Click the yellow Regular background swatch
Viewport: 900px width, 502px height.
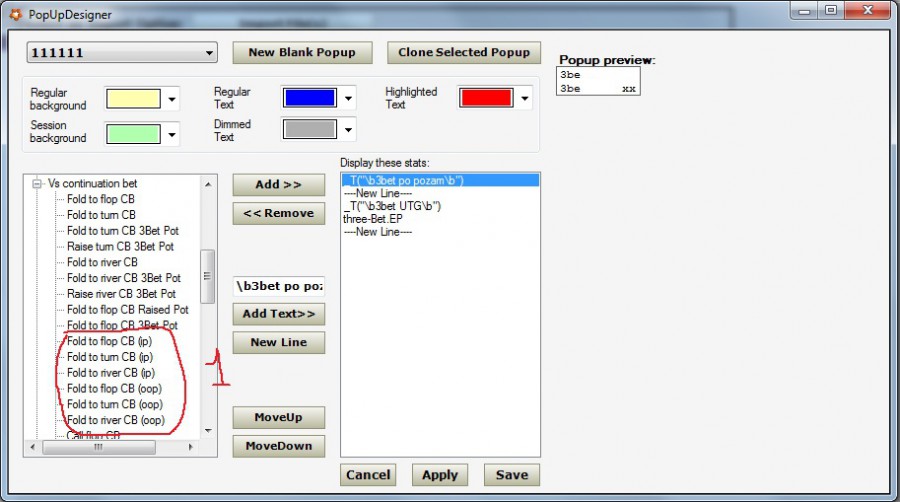tap(132, 99)
